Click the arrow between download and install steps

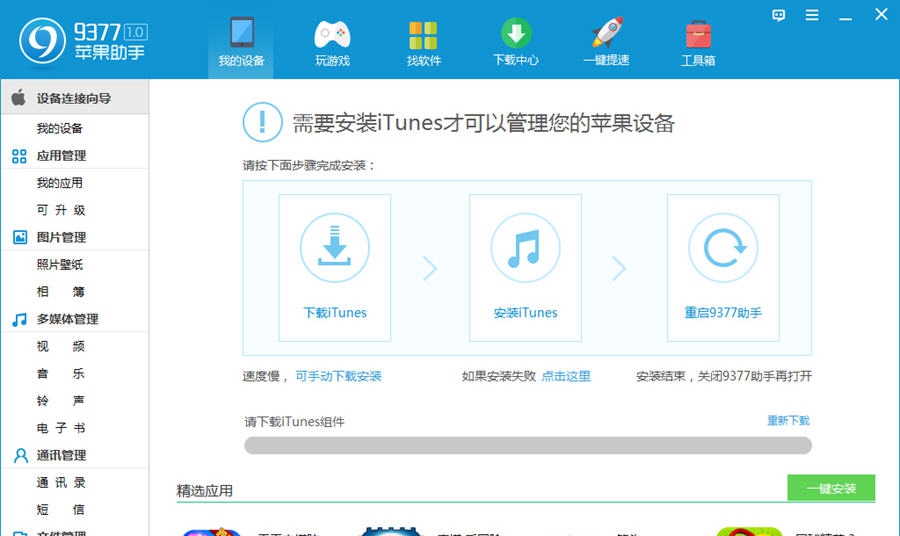point(430,268)
